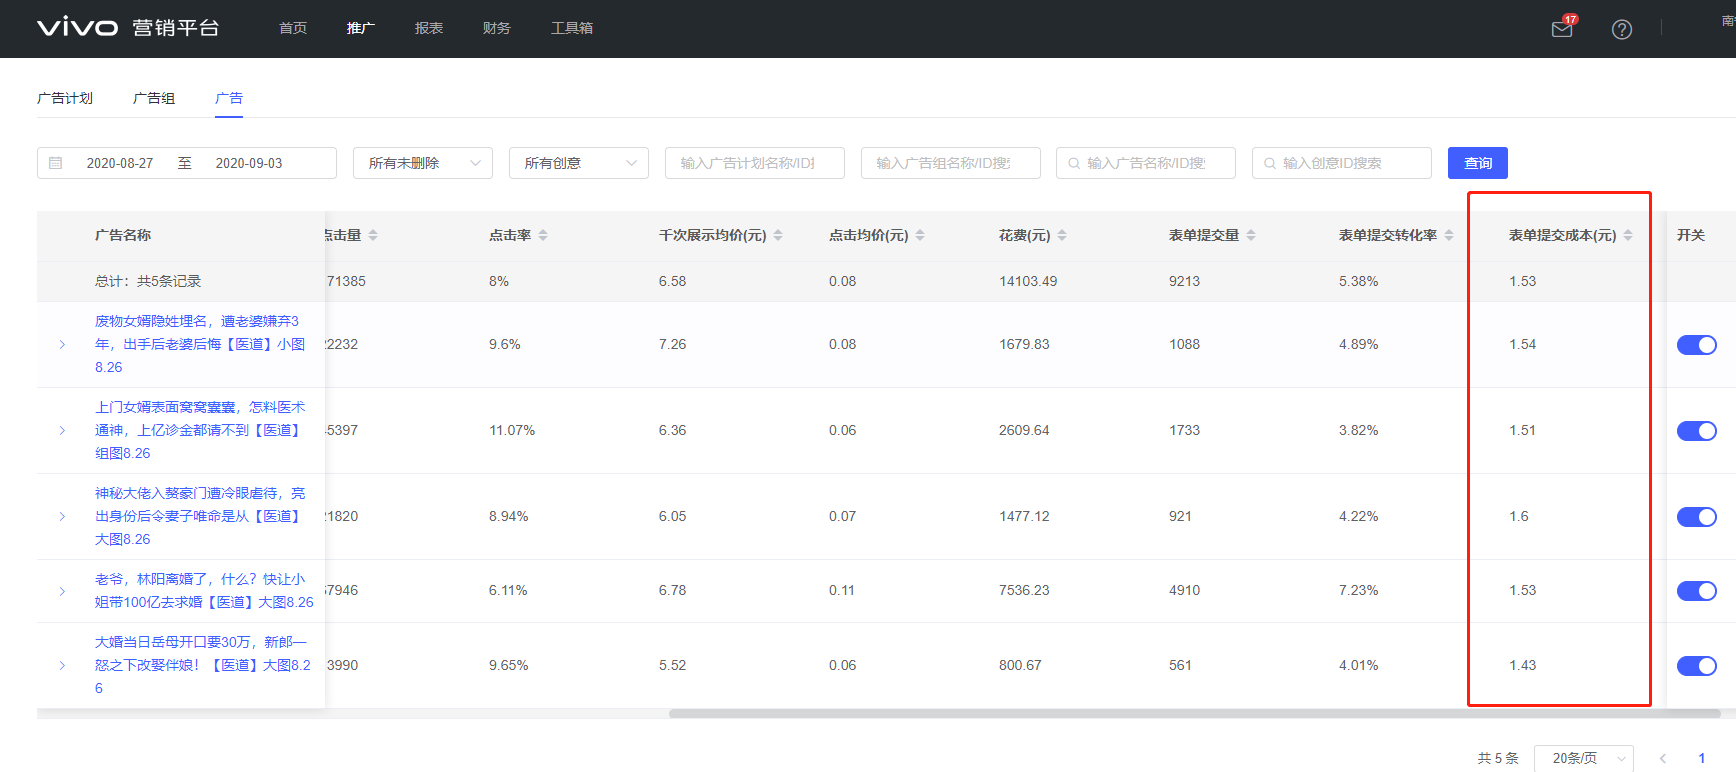The width and height of the screenshot is (1736, 772).
Task: Click the 输入广告名称 search field
Action: tap(1146, 163)
